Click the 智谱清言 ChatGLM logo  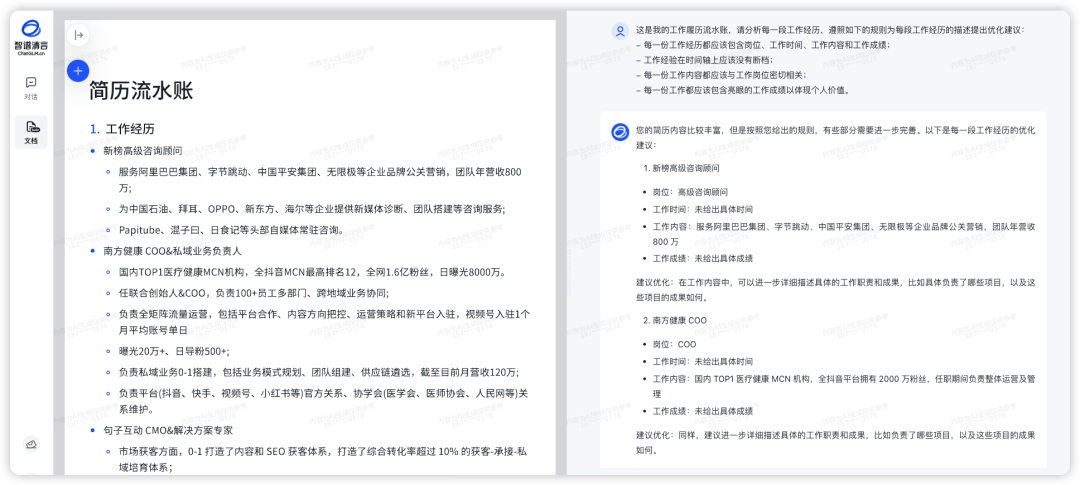pos(31,38)
